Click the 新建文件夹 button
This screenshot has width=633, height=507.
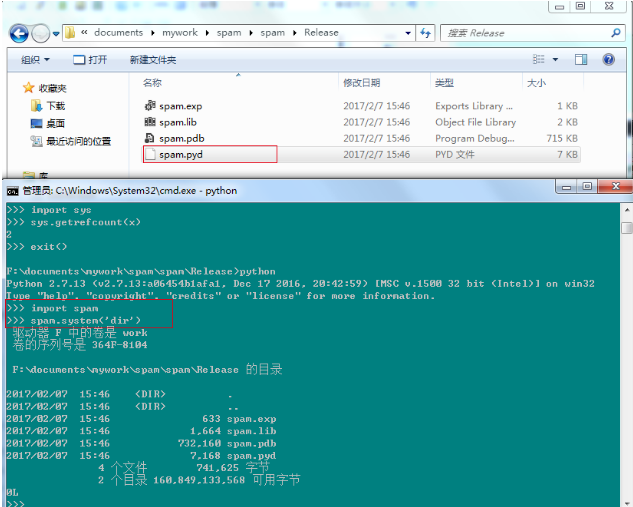coord(152,60)
